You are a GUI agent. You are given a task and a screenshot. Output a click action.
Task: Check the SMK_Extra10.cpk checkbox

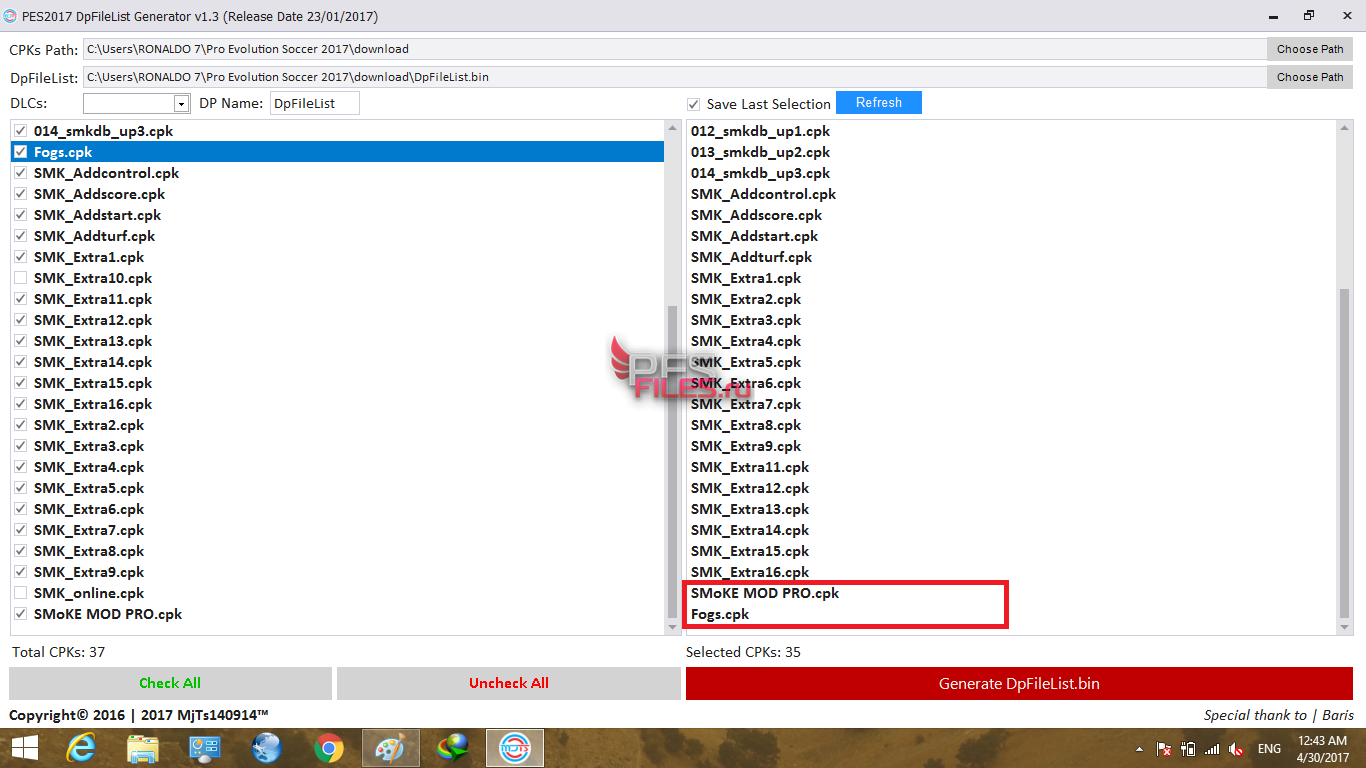coord(21,278)
